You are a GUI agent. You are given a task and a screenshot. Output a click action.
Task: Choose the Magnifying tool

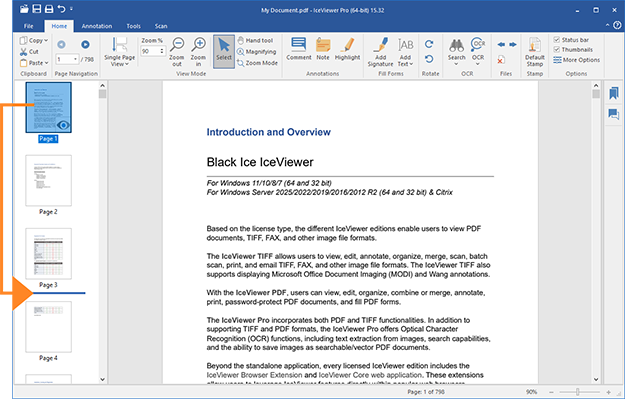point(256,51)
